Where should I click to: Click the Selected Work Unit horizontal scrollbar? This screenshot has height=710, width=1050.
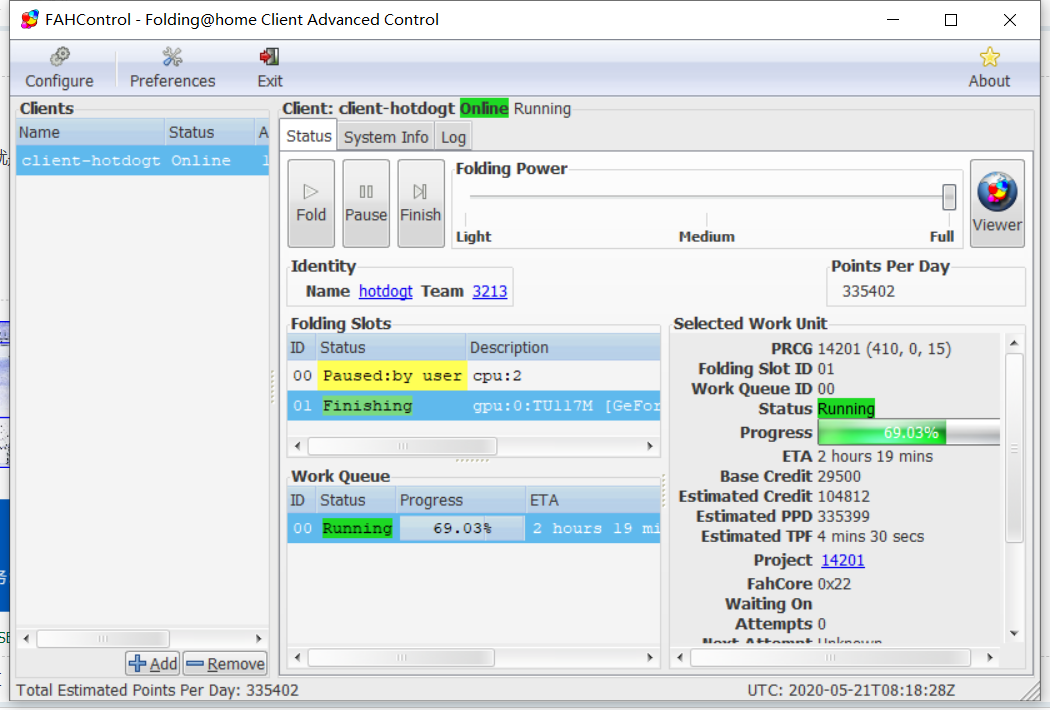pyautogui.click(x=830, y=658)
